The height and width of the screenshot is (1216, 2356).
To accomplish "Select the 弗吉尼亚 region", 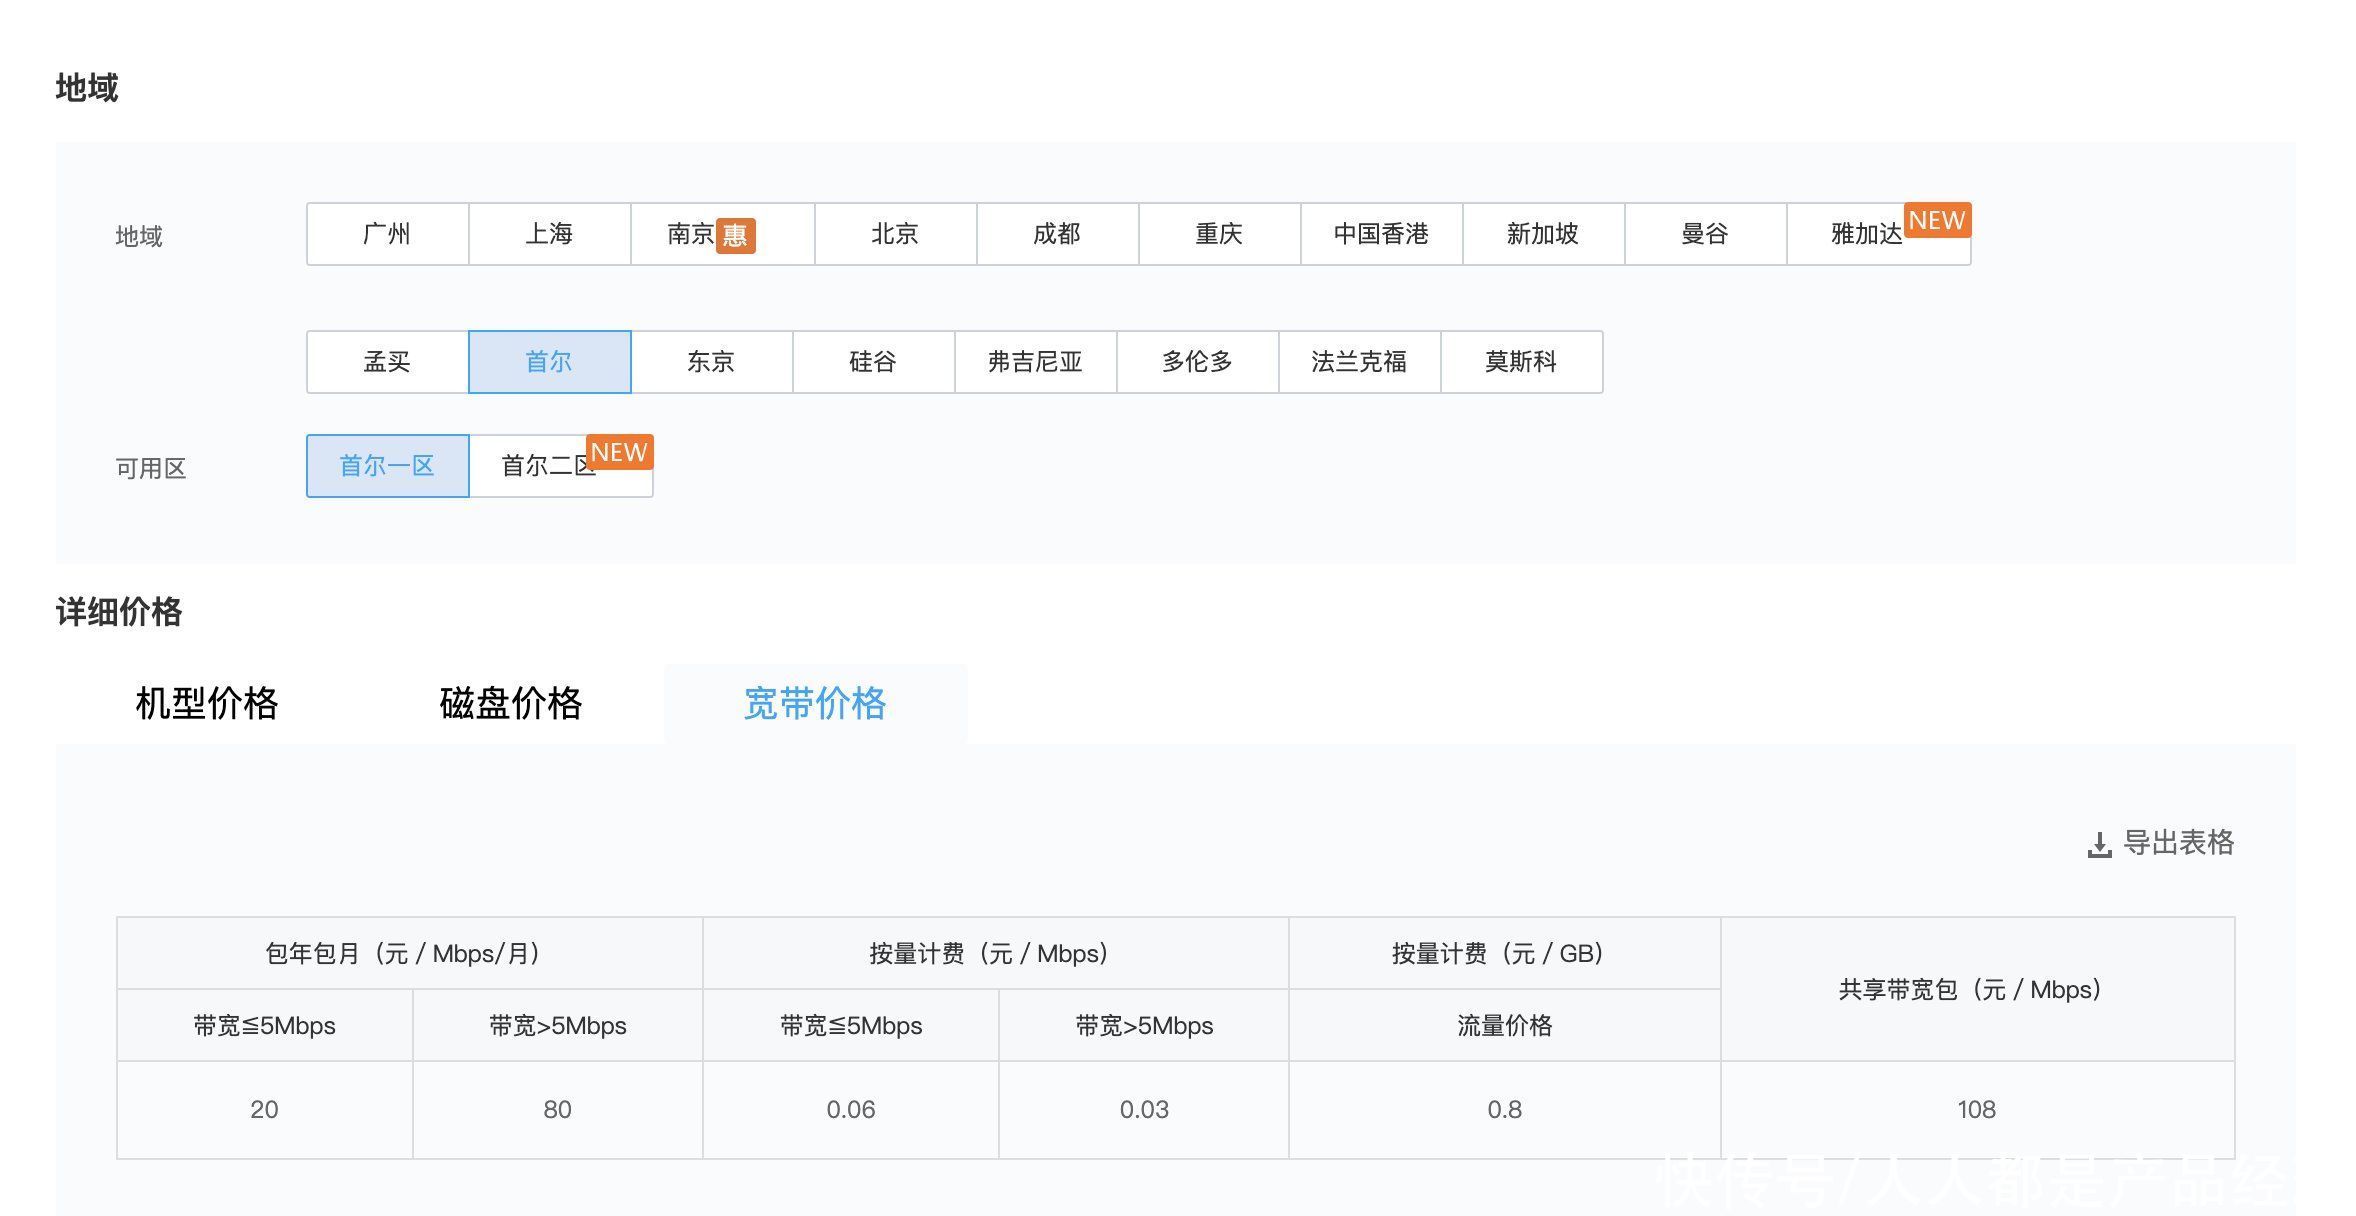I will pos(1036,362).
